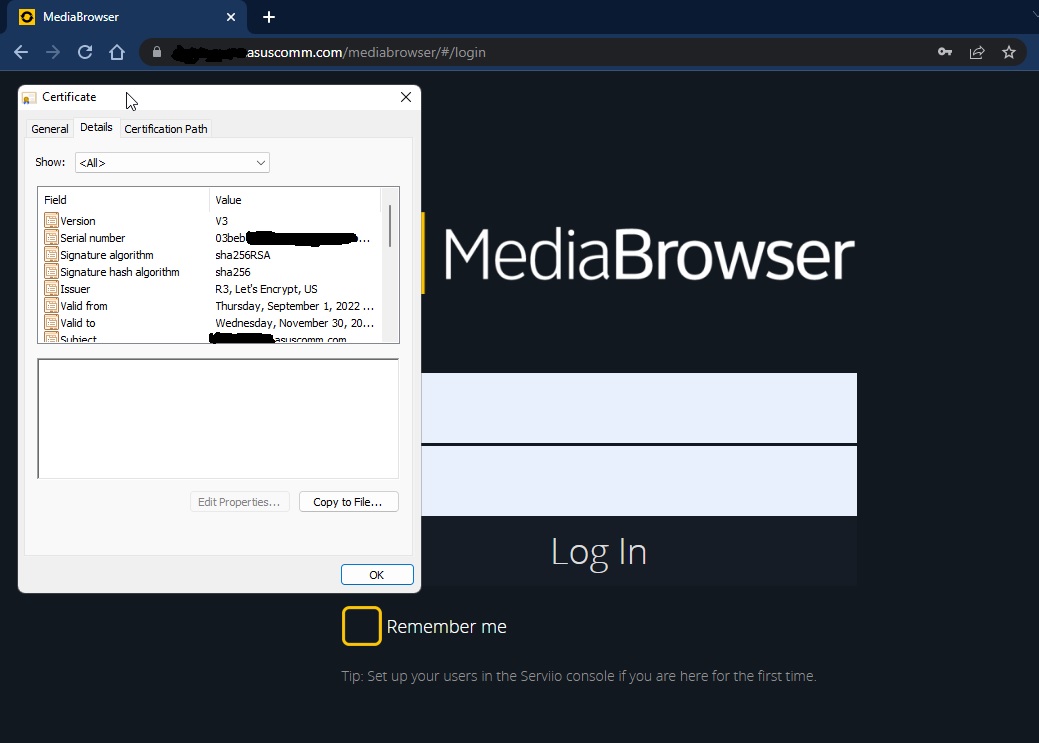Click the Copy to File button
1039x743 pixels.
tap(348, 502)
